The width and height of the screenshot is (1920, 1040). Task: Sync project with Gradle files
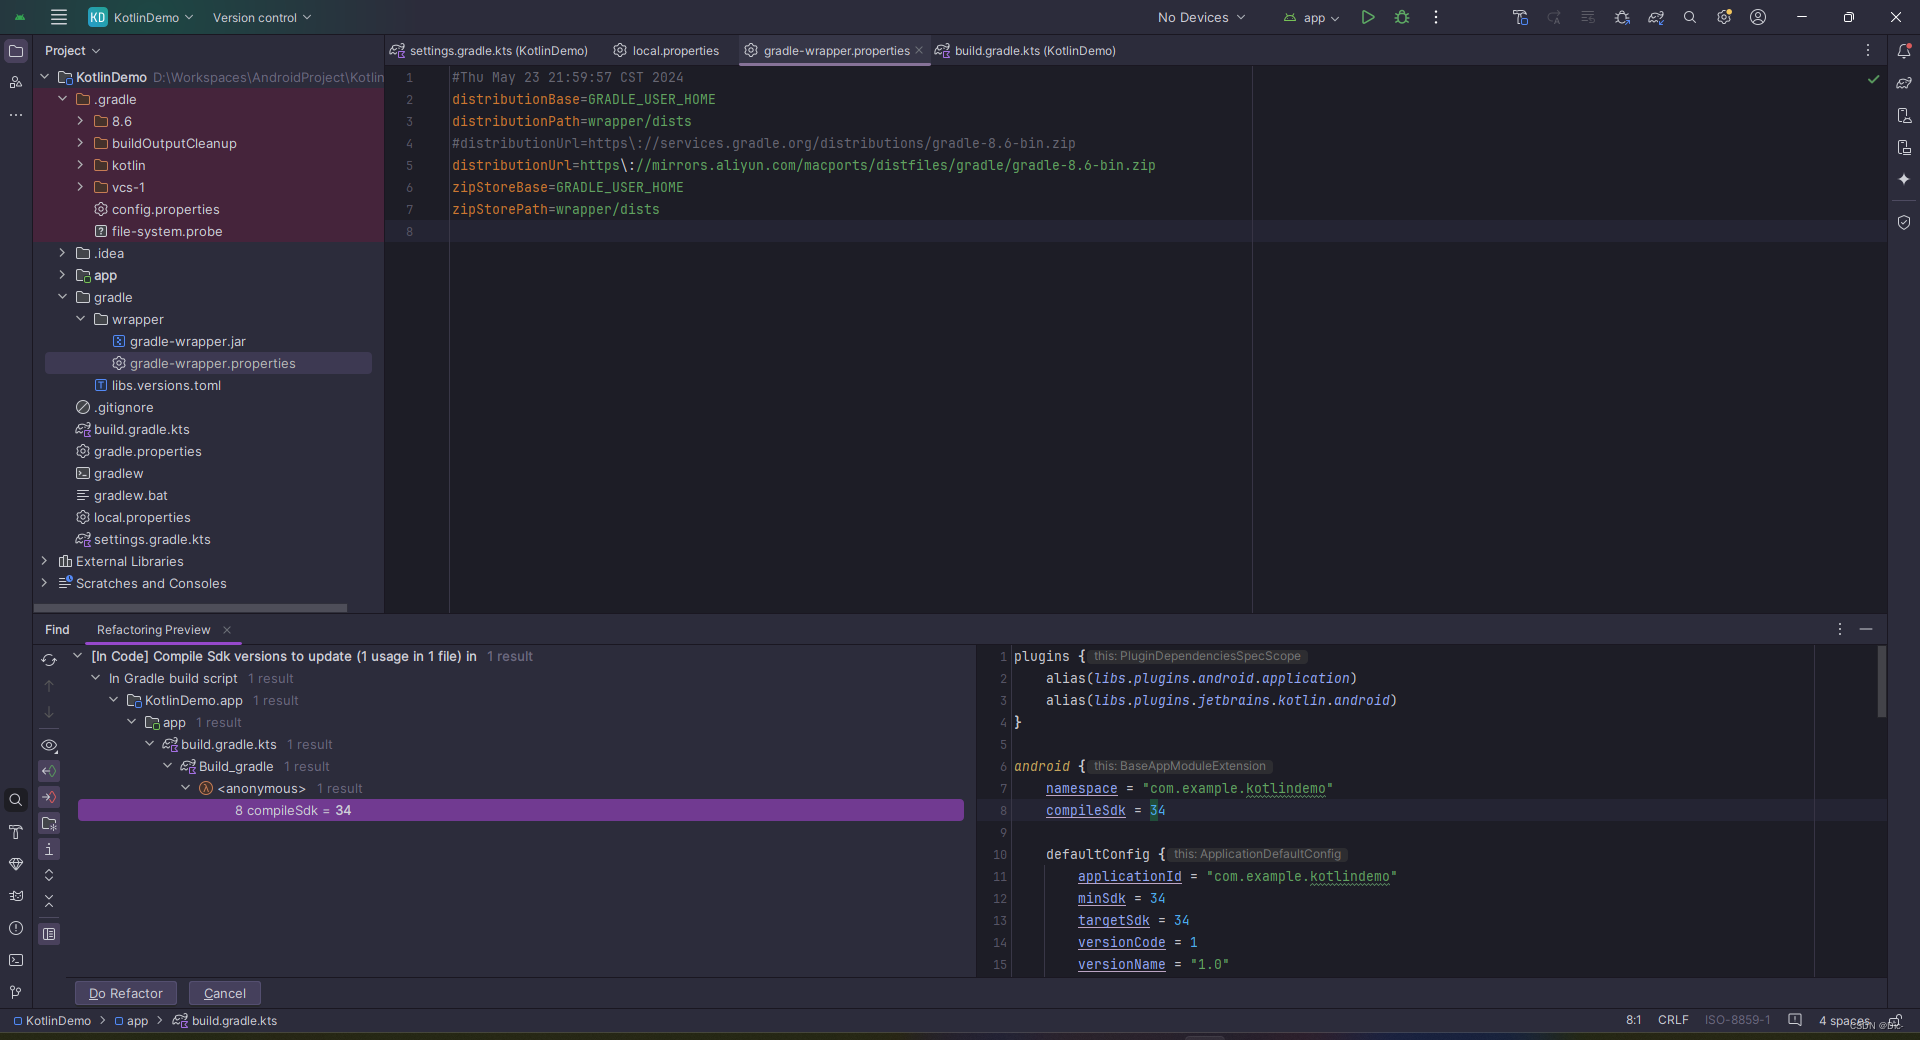1655,17
